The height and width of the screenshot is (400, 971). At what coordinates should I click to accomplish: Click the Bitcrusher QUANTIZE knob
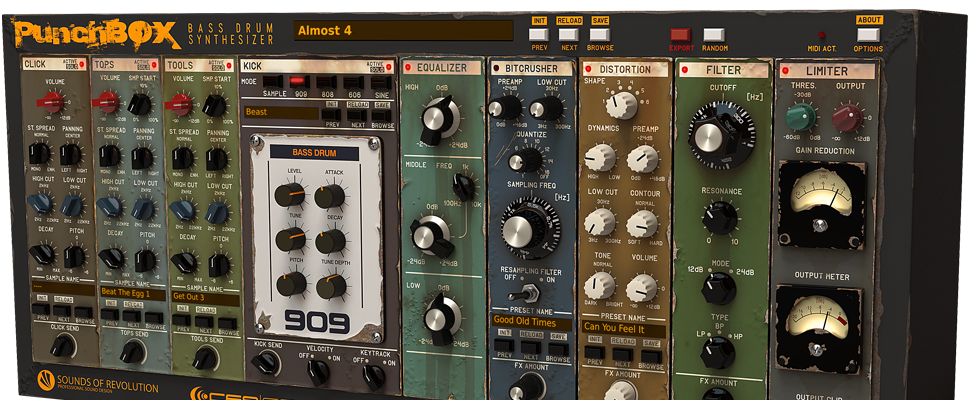[528, 161]
